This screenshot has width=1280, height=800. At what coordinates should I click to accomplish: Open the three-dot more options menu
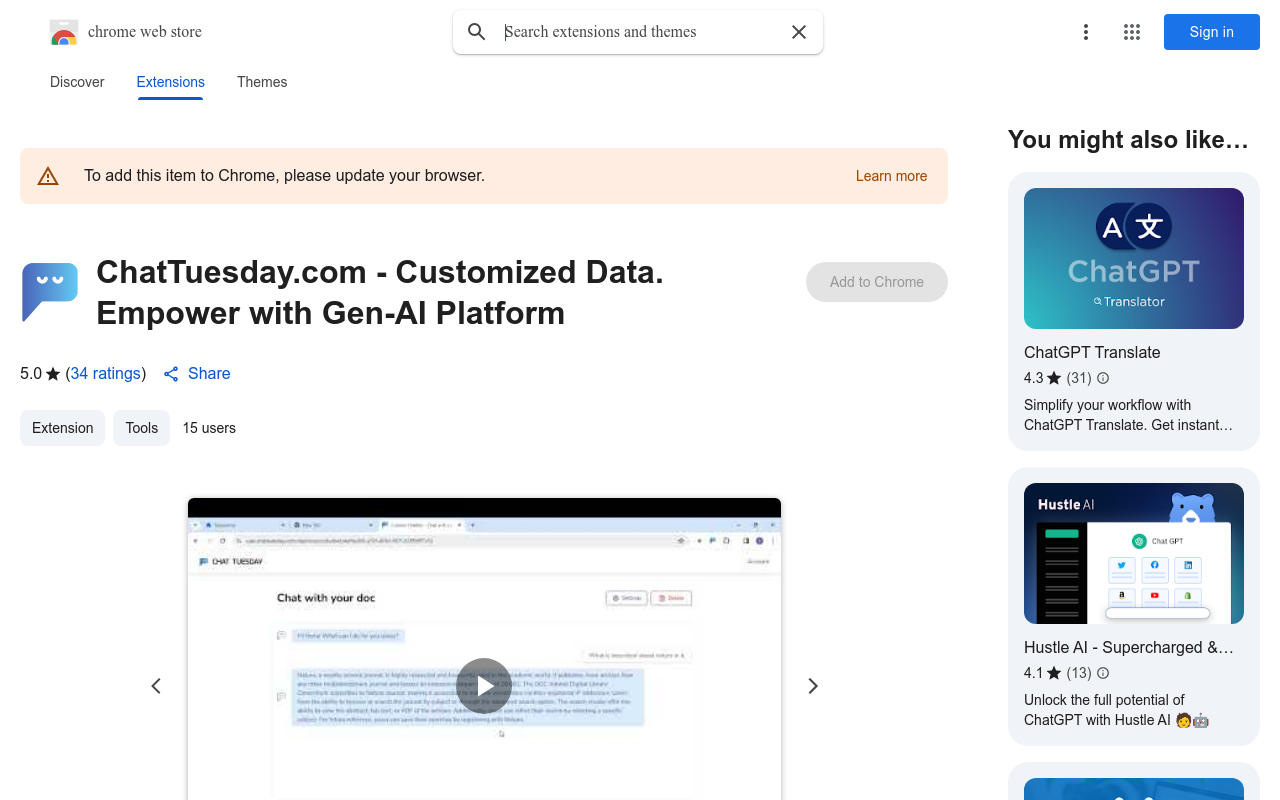pos(1086,32)
